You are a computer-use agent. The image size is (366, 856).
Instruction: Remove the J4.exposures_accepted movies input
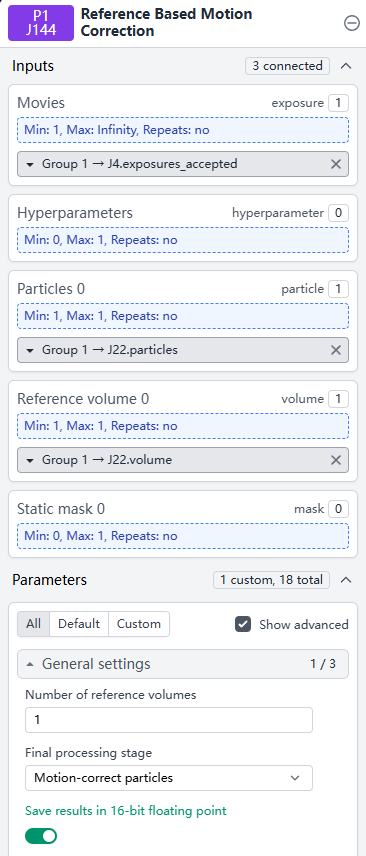[336, 164]
